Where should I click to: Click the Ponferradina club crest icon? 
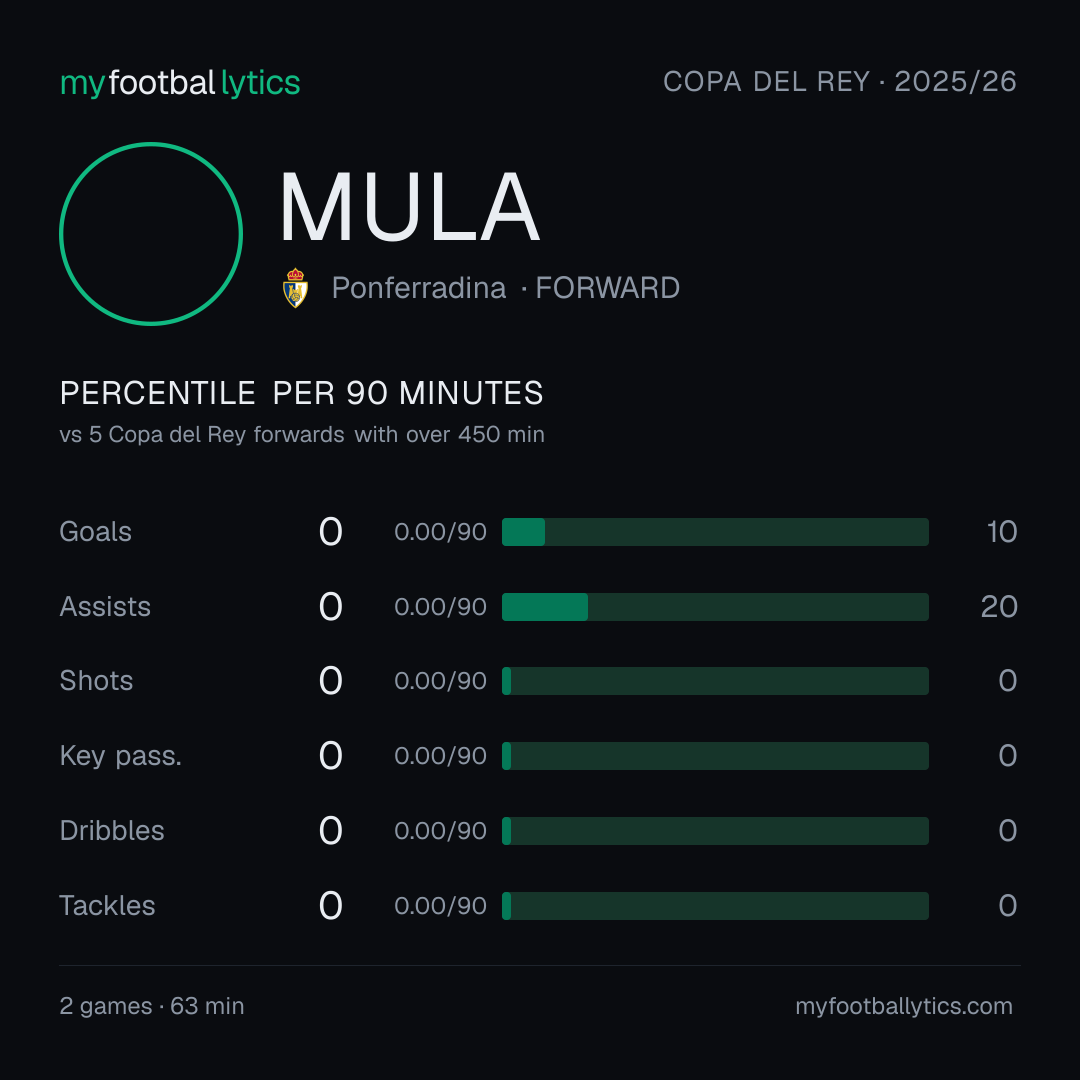click(x=295, y=288)
